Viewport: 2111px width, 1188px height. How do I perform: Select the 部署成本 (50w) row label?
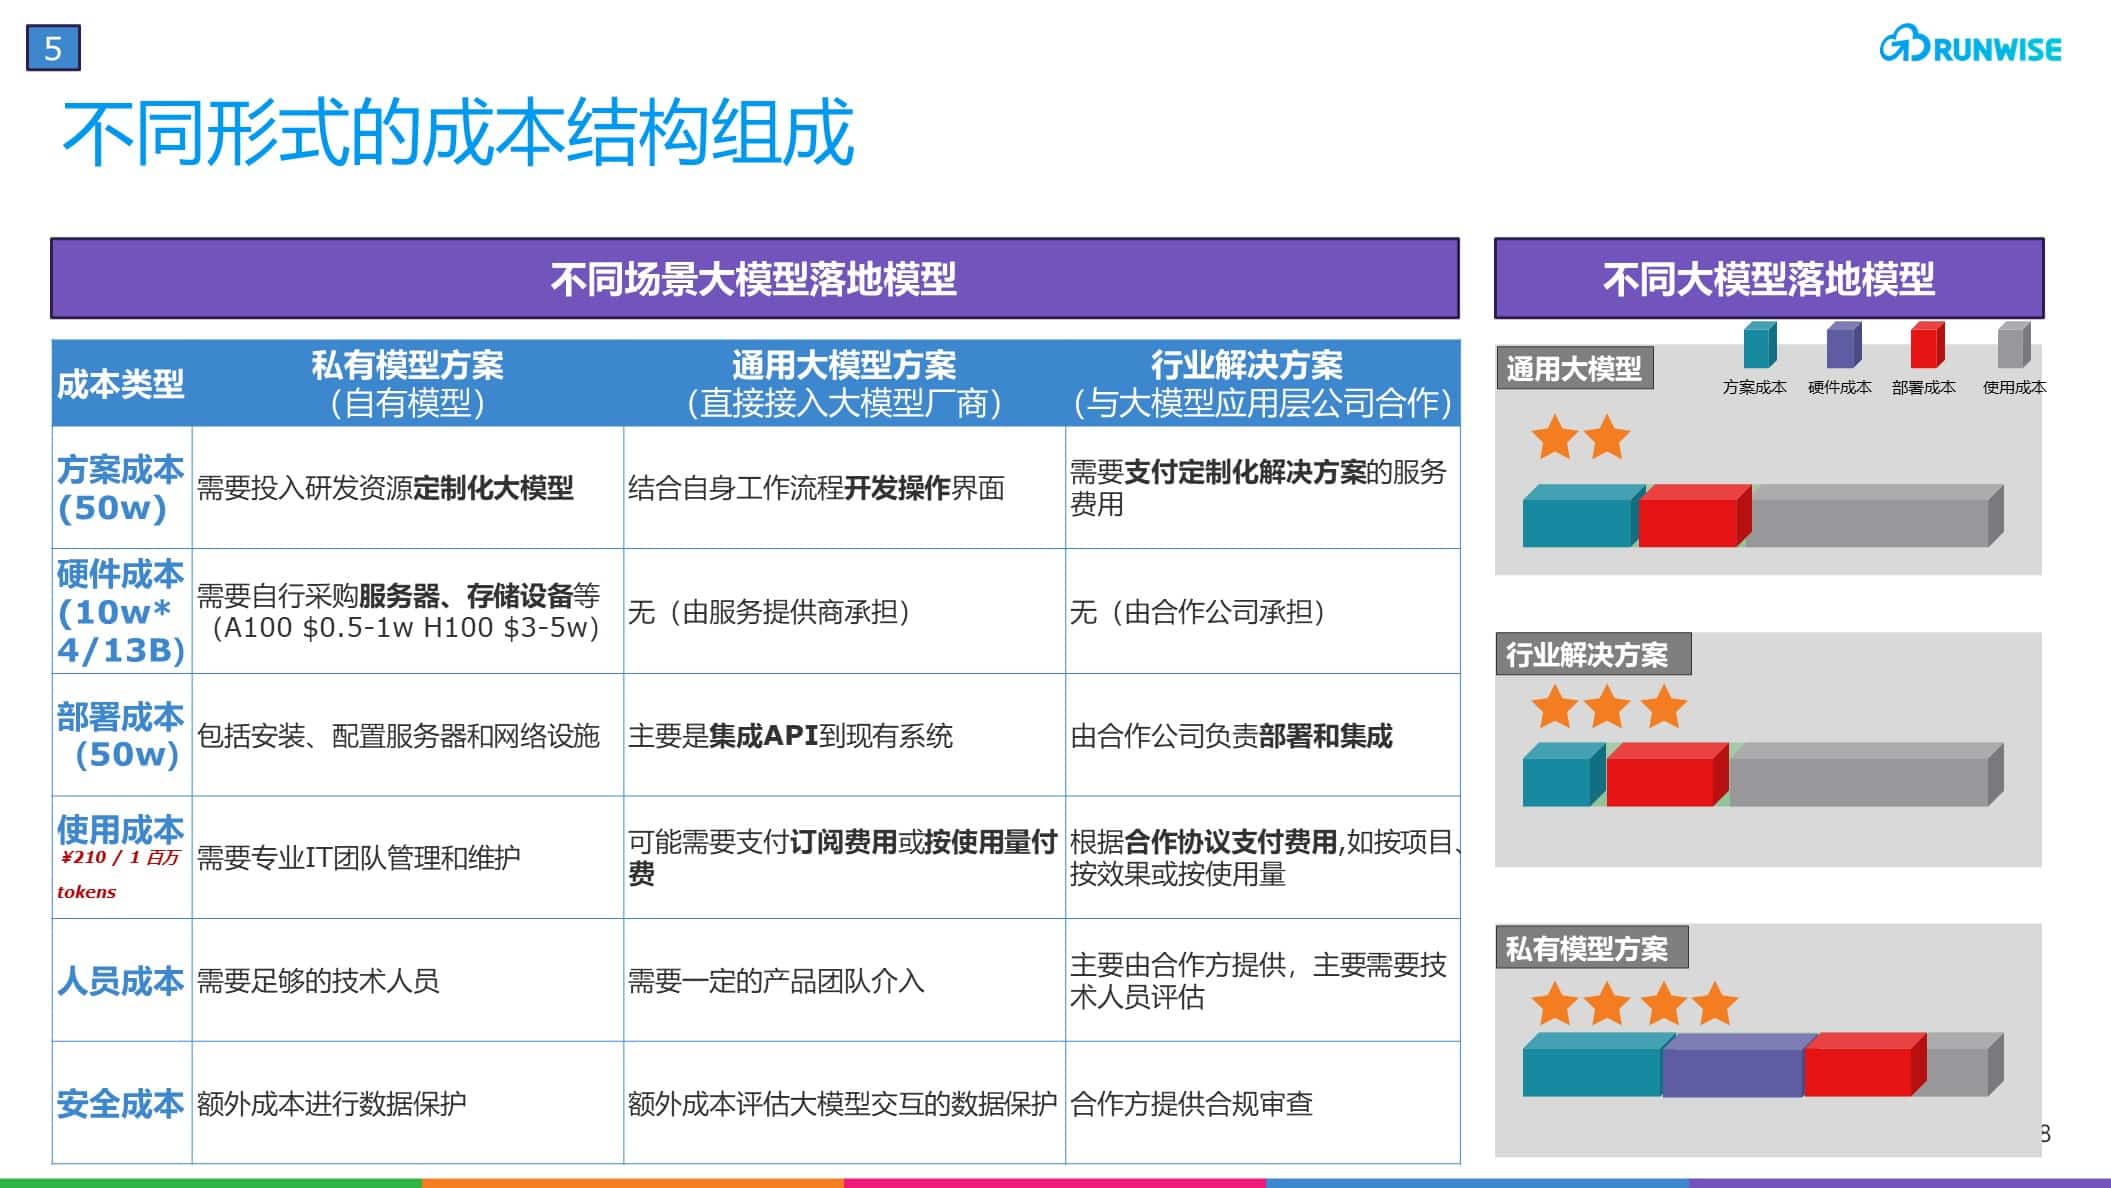click(x=121, y=735)
